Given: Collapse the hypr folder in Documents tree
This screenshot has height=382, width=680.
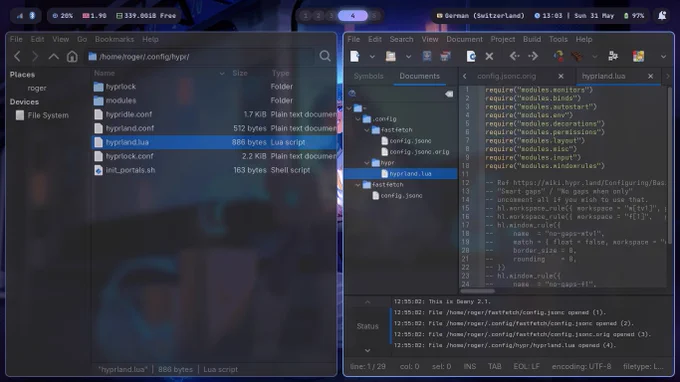Looking at the screenshot, I should point(367,163).
